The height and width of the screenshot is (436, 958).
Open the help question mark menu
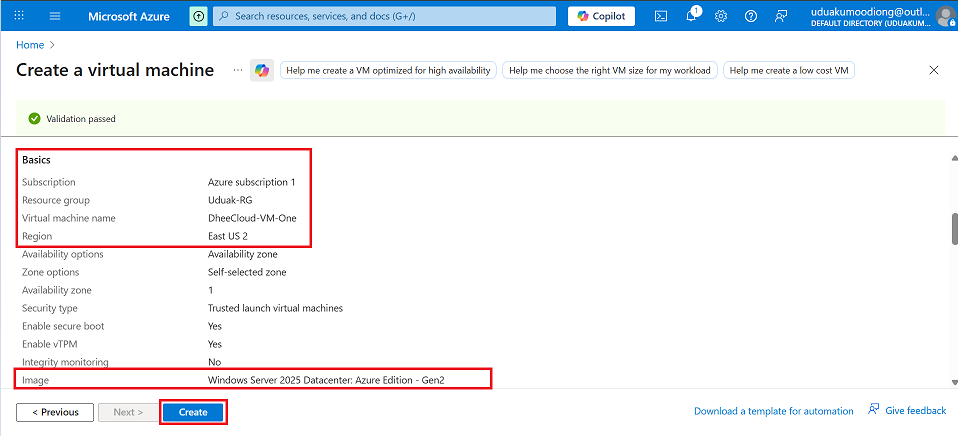[751, 16]
